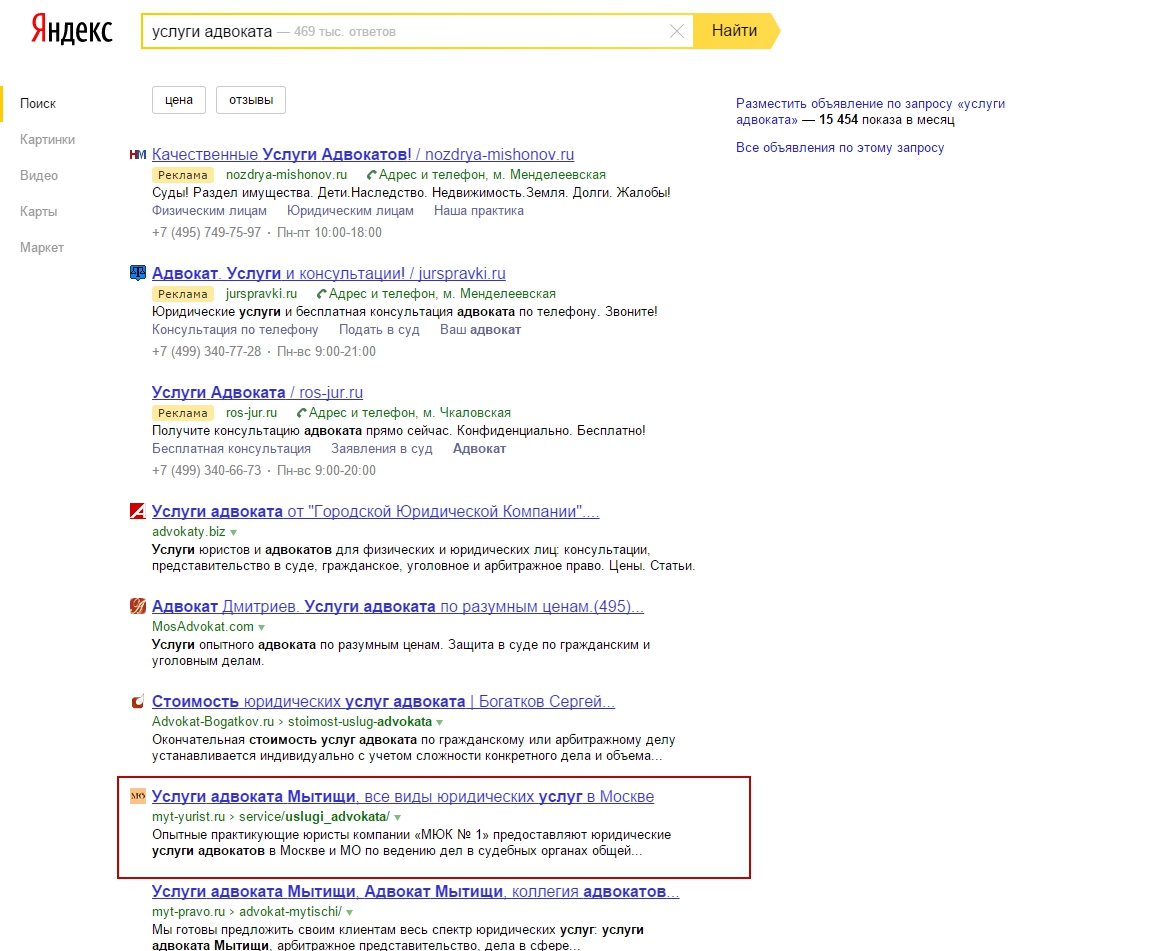Click myt-yurist.ru domain link
This screenshot has height=951, width=1155.
[189, 817]
